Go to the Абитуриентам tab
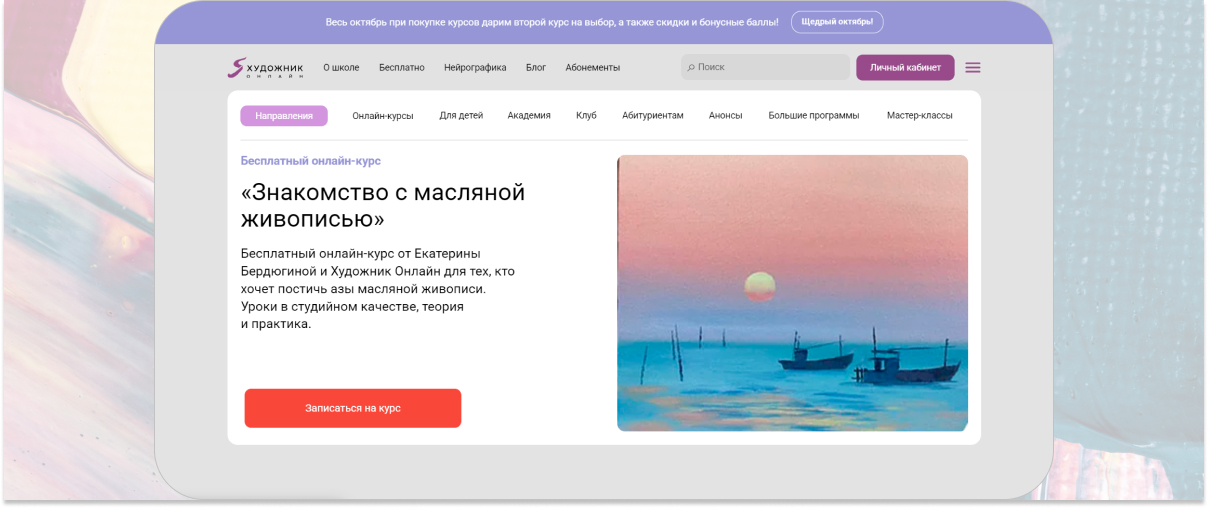The width and height of the screenshot is (1208, 508). click(652, 116)
